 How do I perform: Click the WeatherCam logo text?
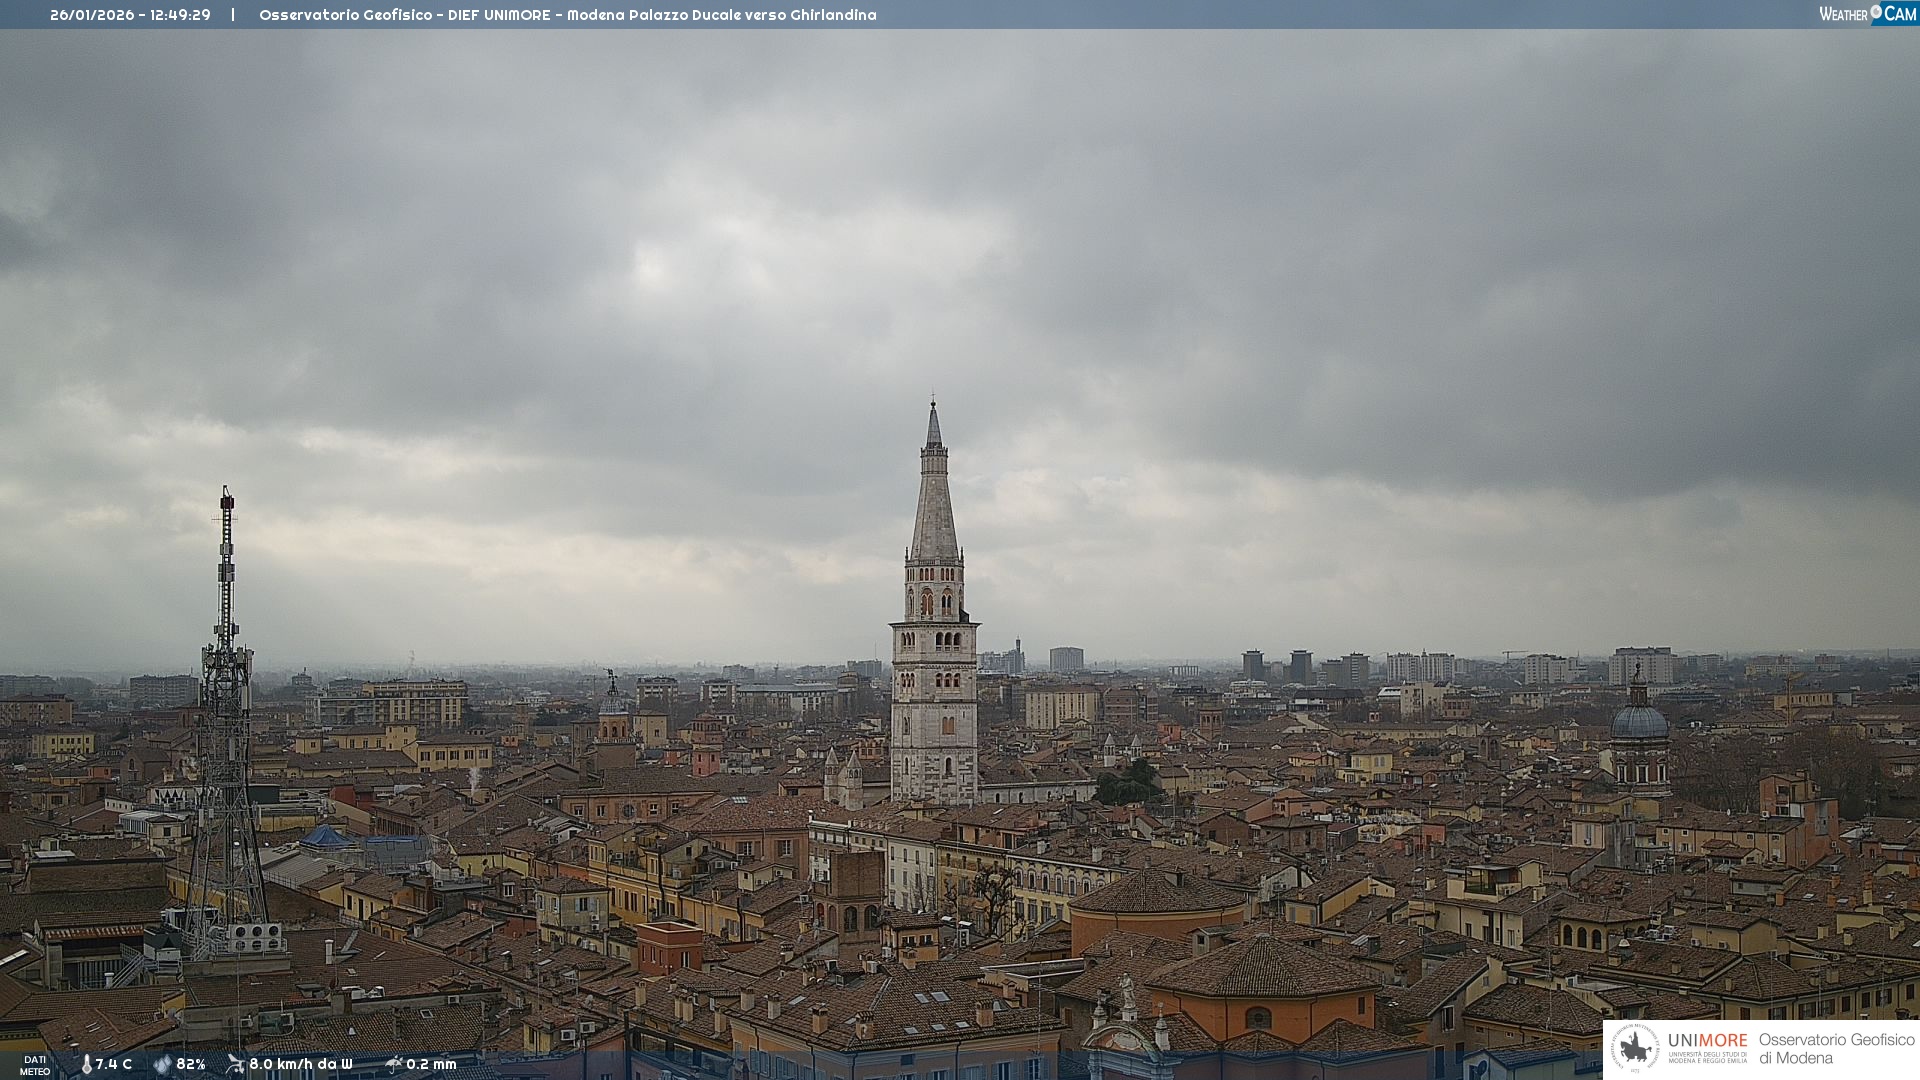(1843, 14)
